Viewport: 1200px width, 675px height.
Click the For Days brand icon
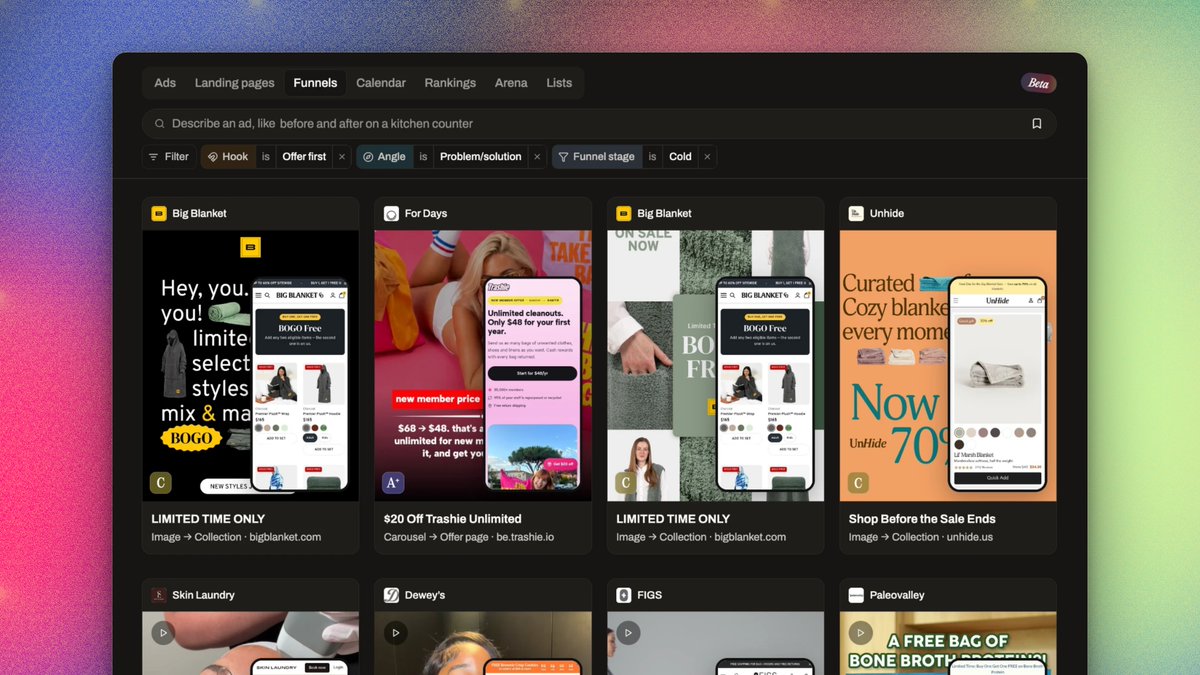coord(391,213)
